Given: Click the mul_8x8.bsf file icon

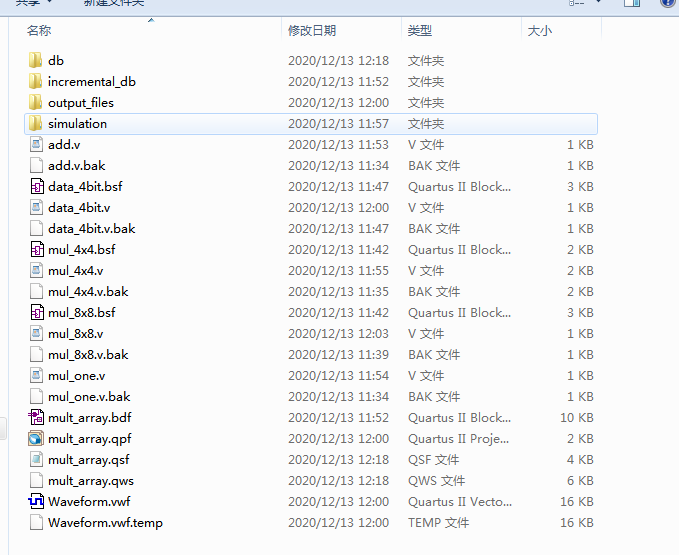Looking at the screenshot, I should 36,312.
